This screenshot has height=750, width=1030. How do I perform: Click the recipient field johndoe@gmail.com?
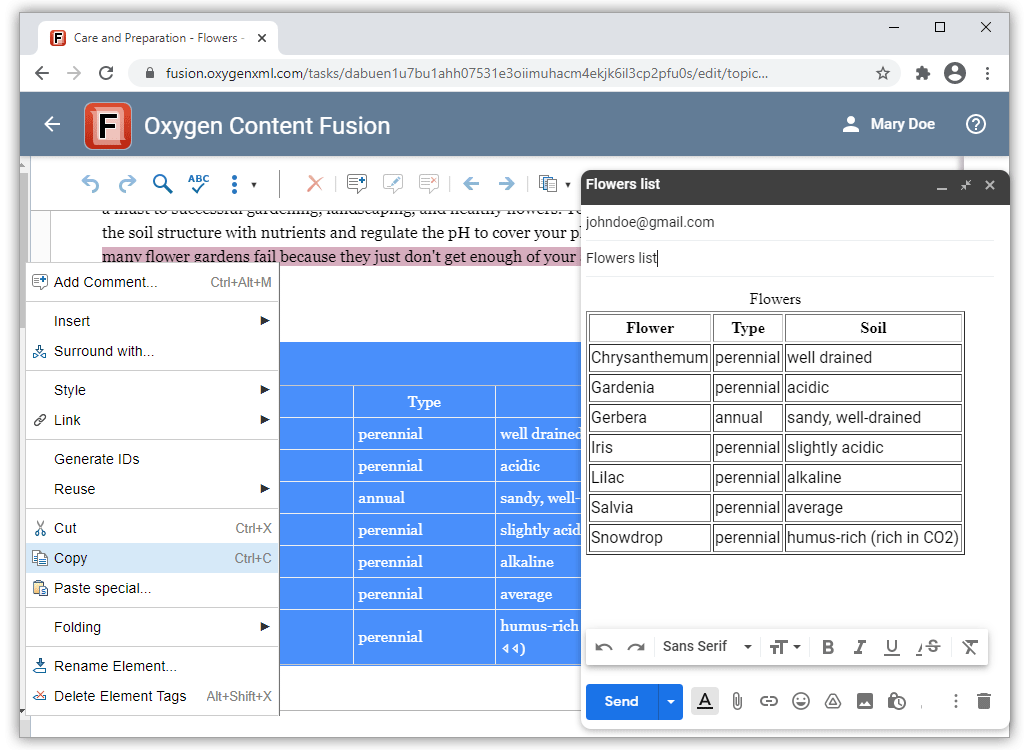pos(790,223)
